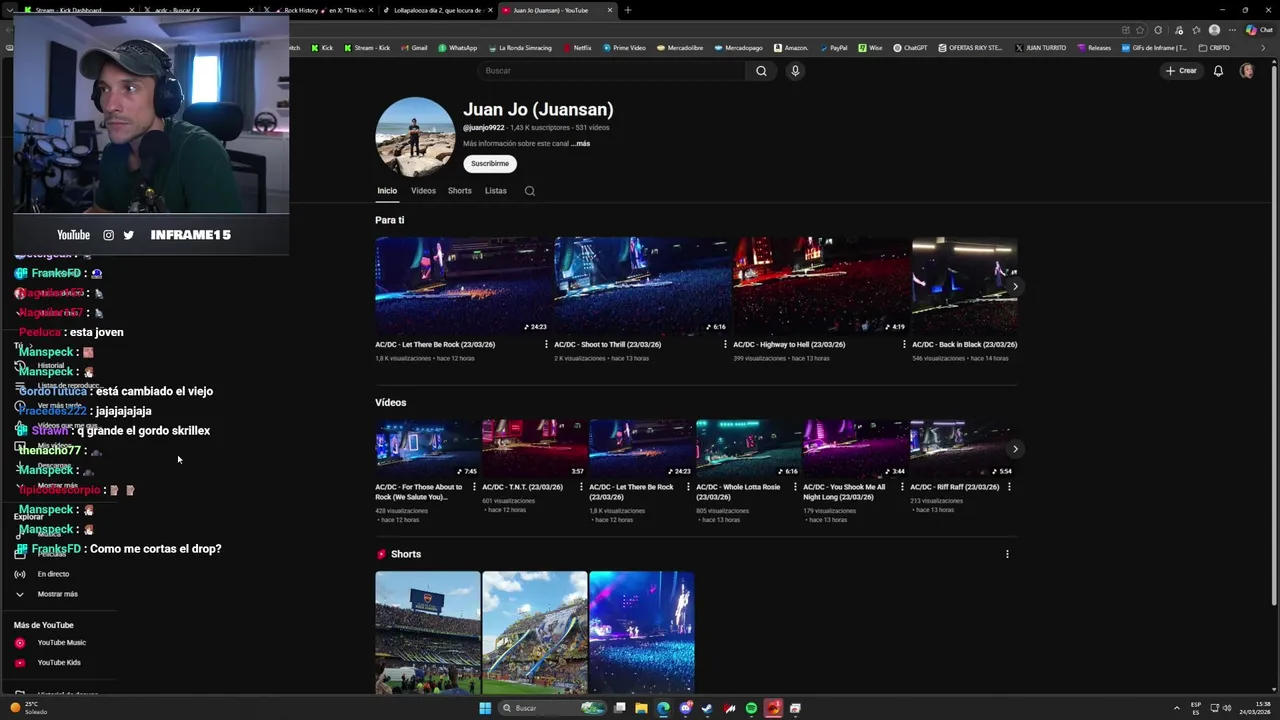This screenshot has width=1280, height=720.
Task: Show hidden system tray icons
Action: pos(1177,708)
